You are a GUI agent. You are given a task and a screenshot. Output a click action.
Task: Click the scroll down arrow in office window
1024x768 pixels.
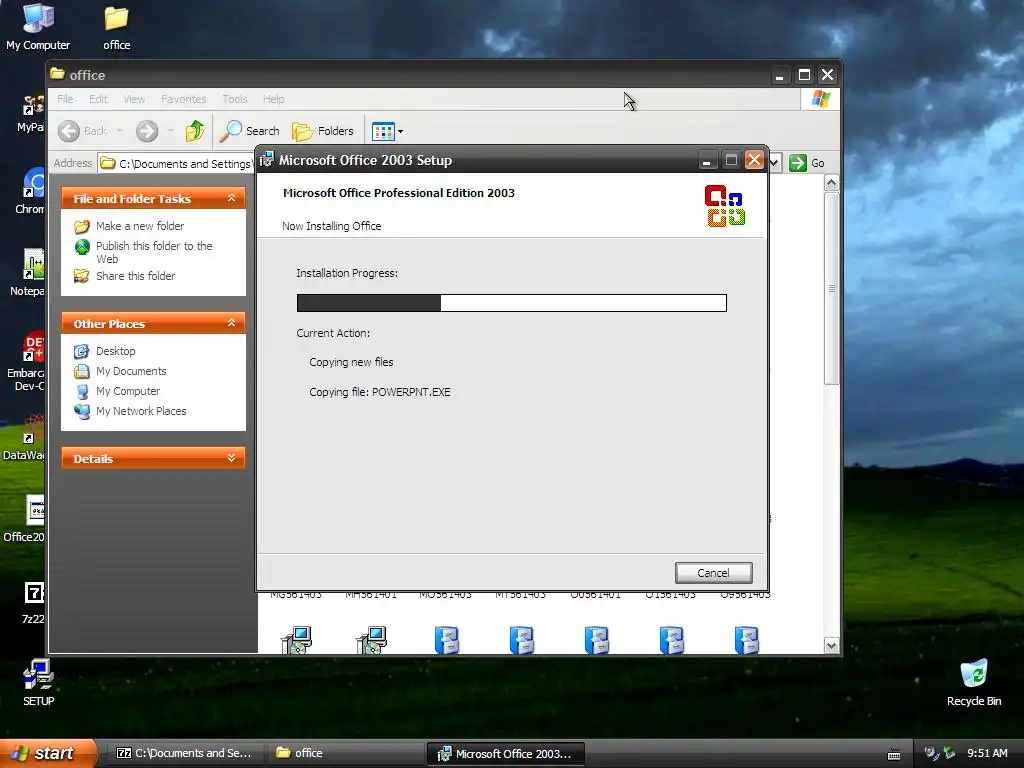(831, 645)
